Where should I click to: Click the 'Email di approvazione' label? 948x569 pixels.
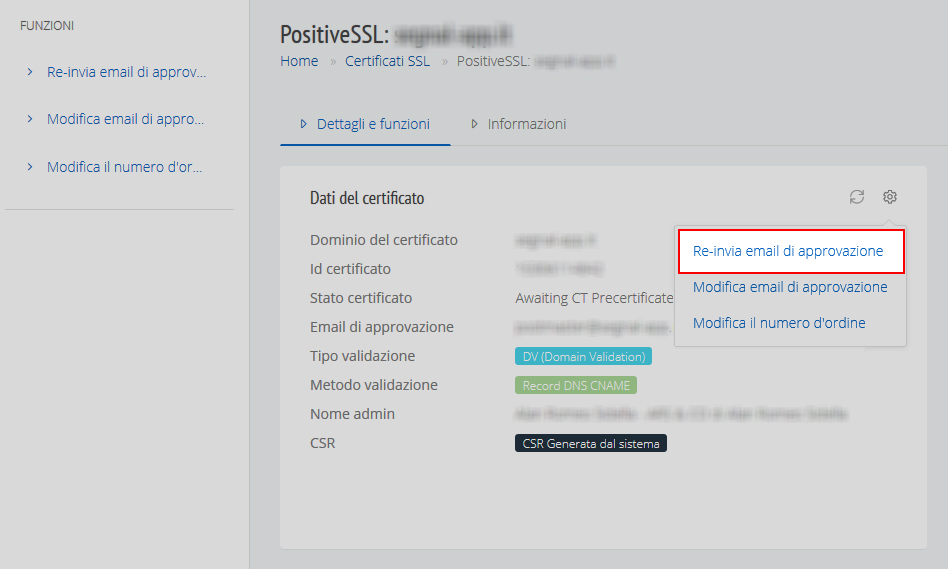[x=381, y=327]
